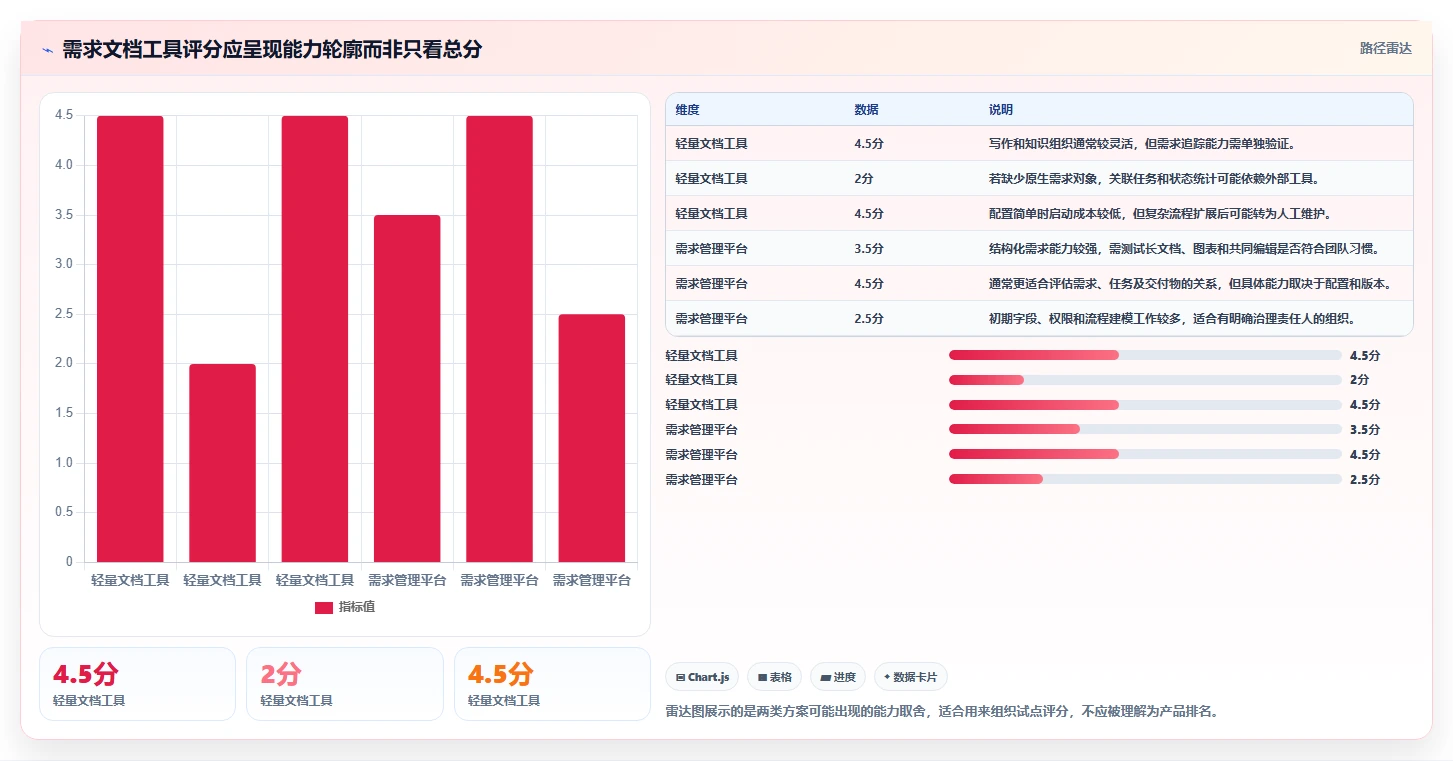
Task: Click the row 配置简单时启动成本较低
Action: (1039, 214)
